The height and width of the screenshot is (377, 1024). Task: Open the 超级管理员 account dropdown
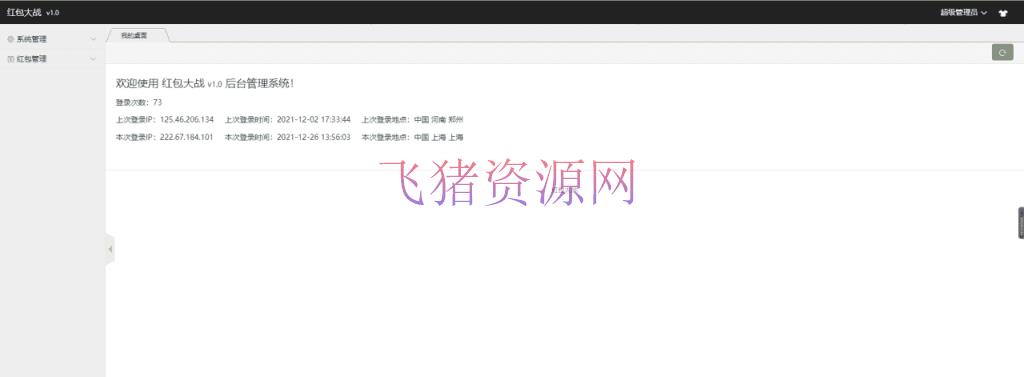[x=963, y=12]
